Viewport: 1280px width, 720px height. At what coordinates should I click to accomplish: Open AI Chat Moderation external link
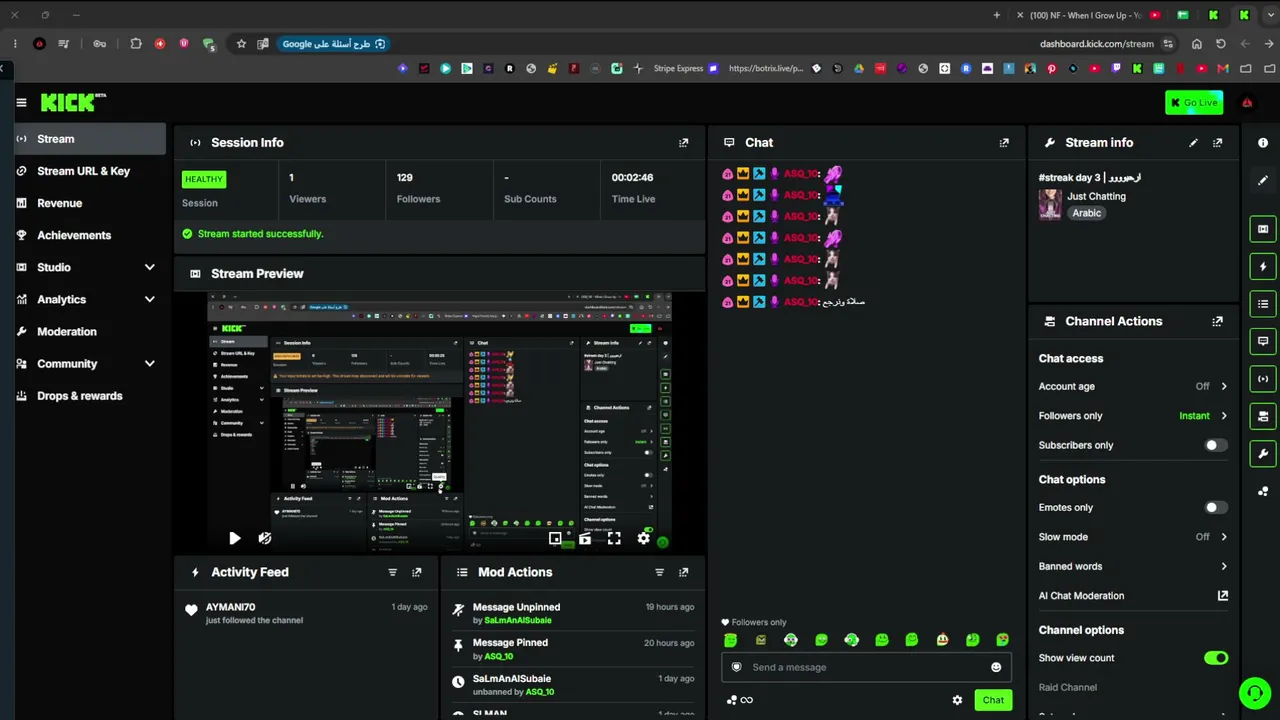1222,596
